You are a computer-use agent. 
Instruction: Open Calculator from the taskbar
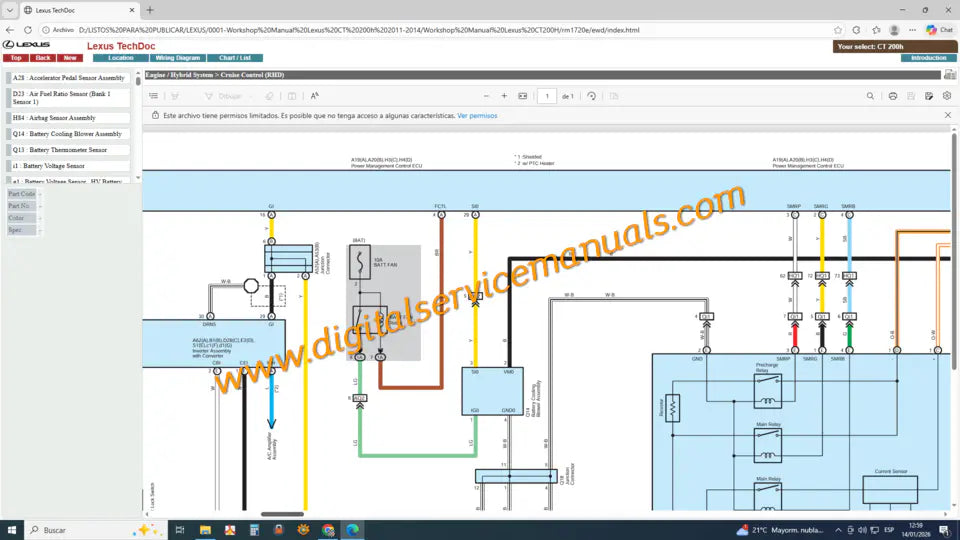coord(254,530)
